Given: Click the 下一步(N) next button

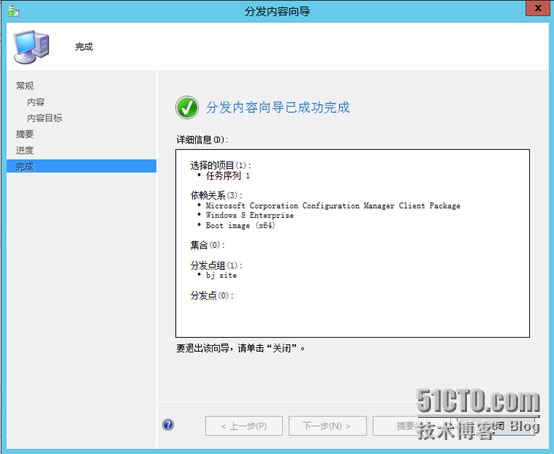Looking at the screenshot, I should tap(327, 426).
